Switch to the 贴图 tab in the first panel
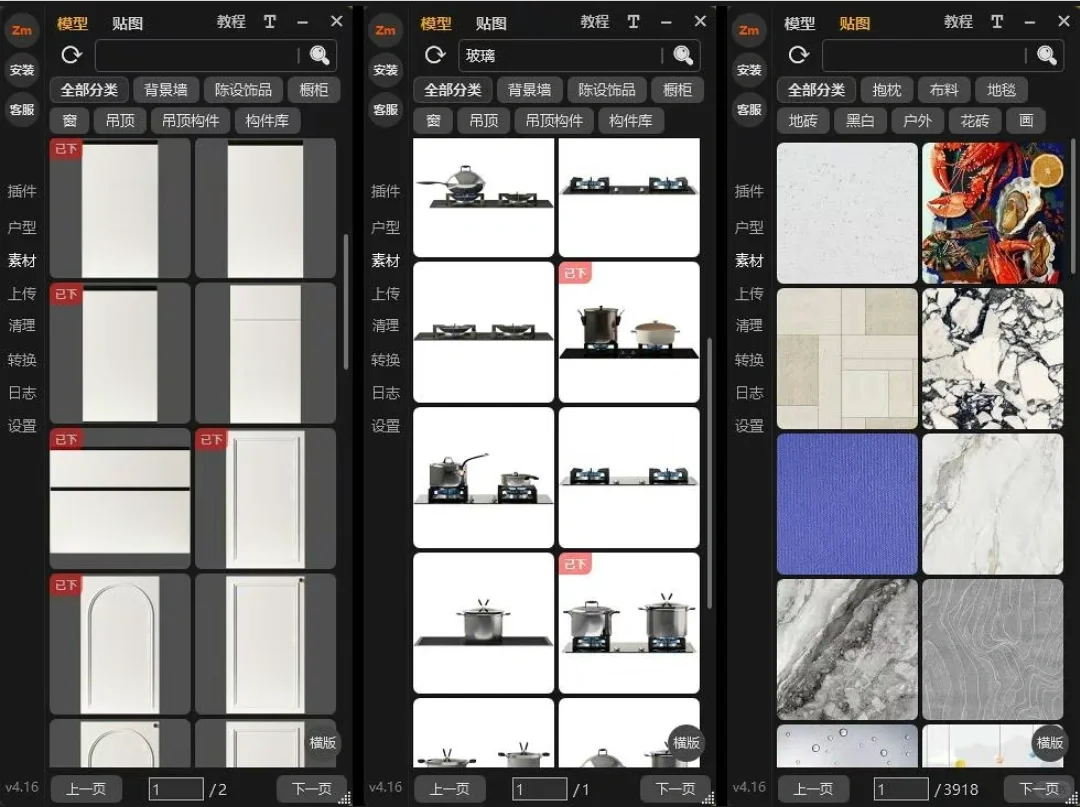Screen dimensions: 1080x807 click(127, 22)
